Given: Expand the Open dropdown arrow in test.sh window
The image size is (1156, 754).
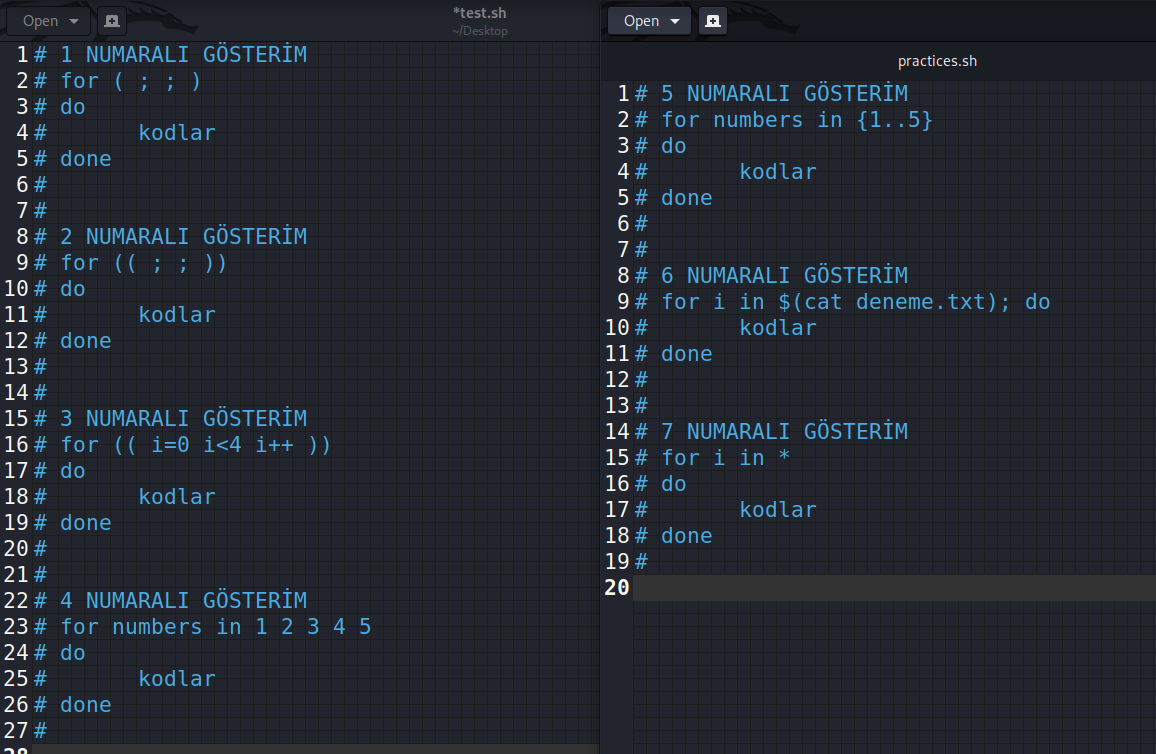Looking at the screenshot, I should click(74, 21).
